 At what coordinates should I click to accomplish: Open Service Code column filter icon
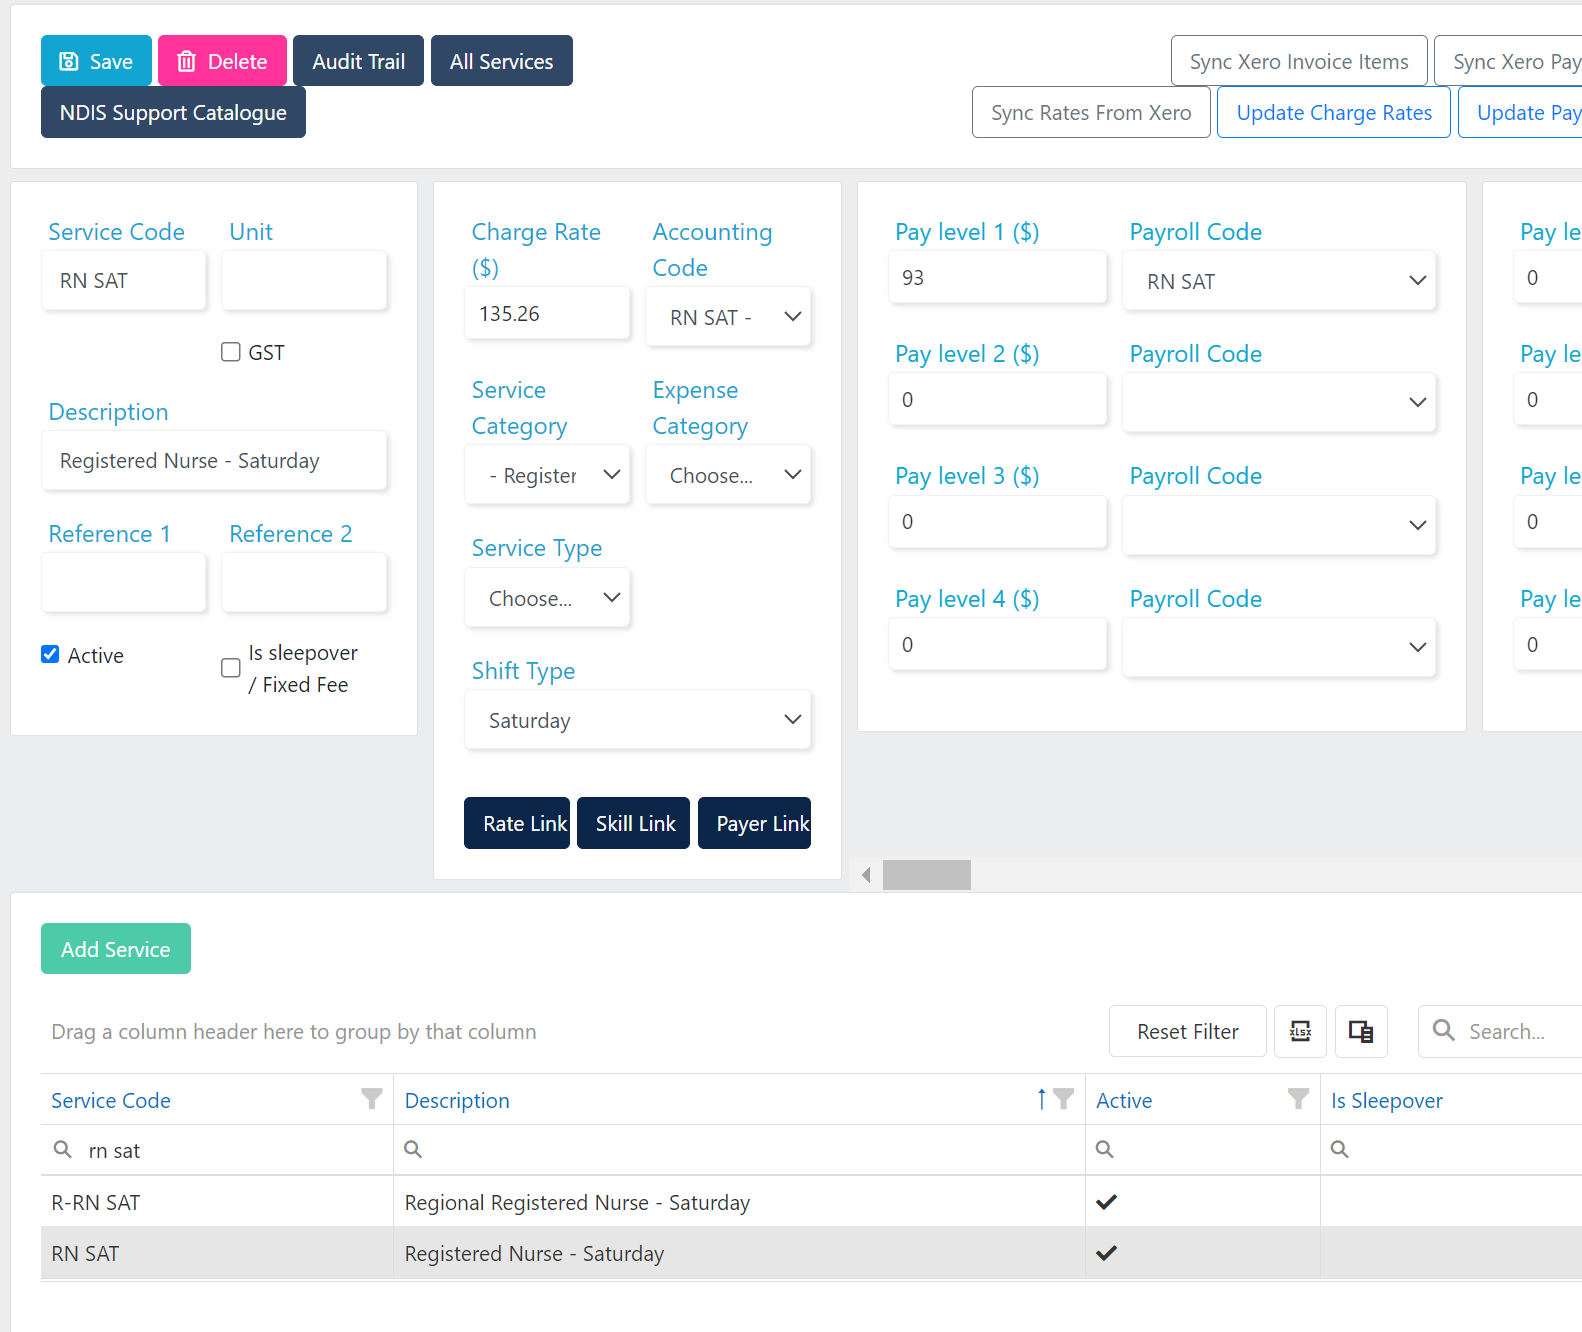pyautogui.click(x=372, y=1099)
